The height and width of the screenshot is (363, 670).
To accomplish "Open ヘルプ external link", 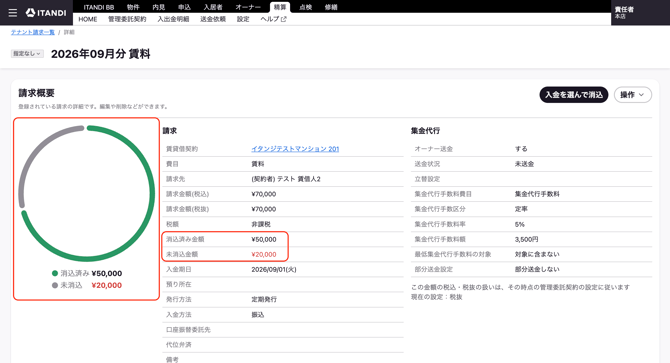I will (x=273, y=19).
